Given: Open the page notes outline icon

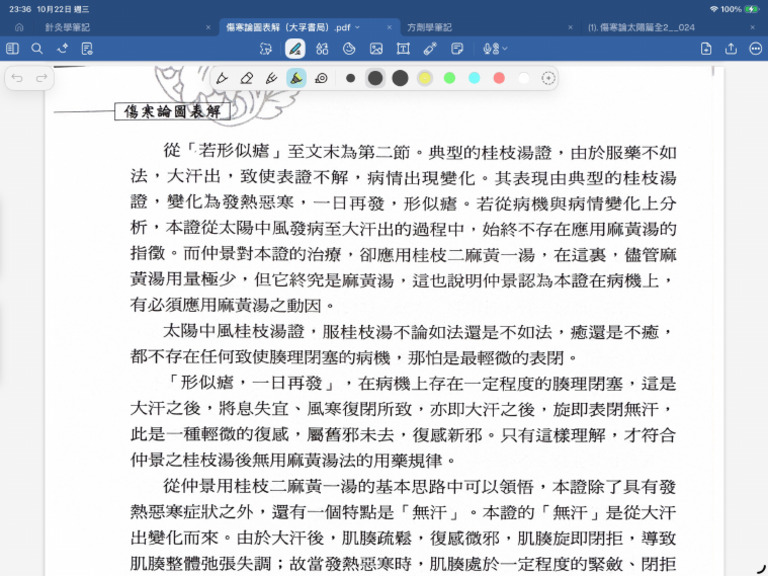Looking at the screenshot, I should [87, 48].
